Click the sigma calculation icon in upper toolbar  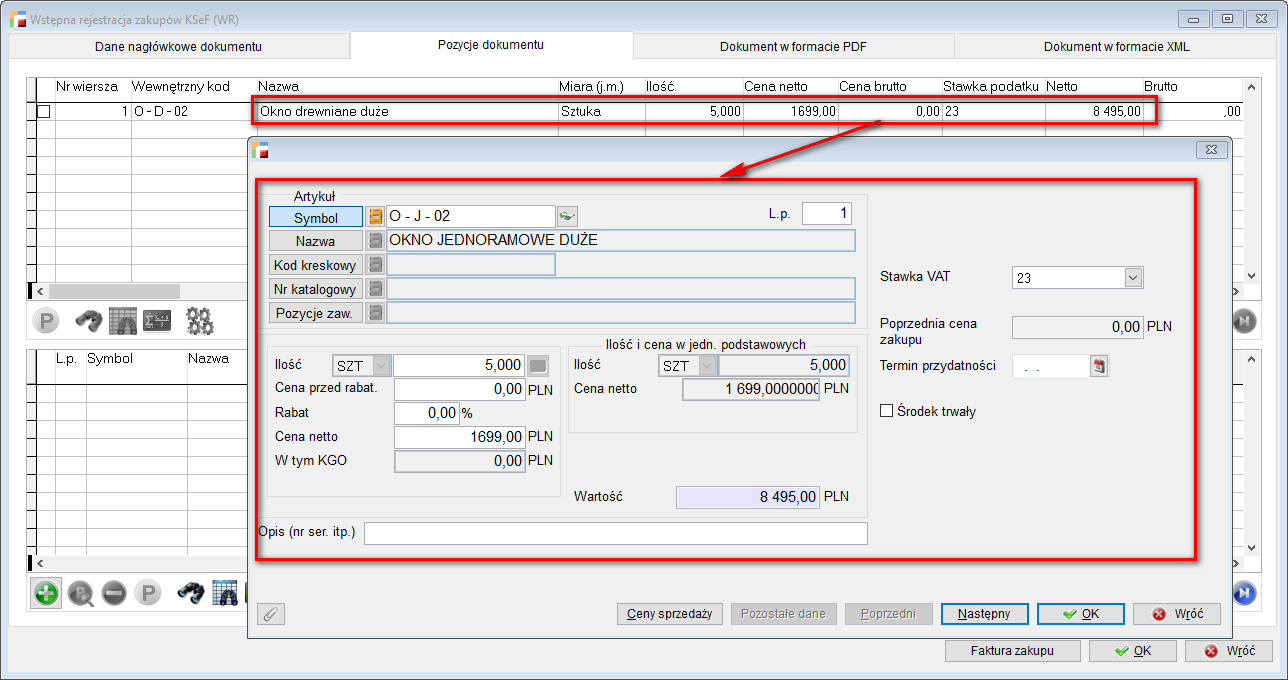coord(157,321)
